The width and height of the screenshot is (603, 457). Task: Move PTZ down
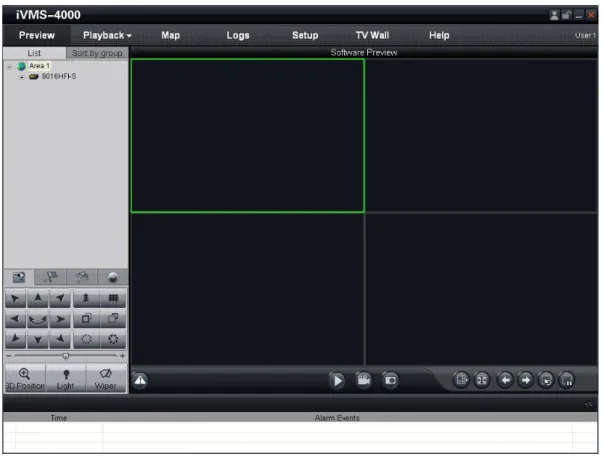(x=38, y=339)
